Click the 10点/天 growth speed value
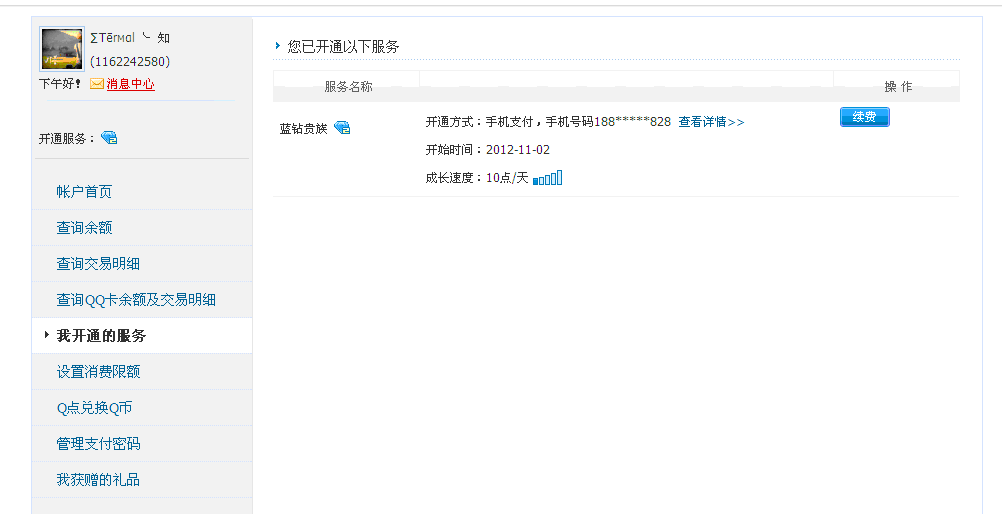This screenshot has height=514, width=1002. (507, 178)
